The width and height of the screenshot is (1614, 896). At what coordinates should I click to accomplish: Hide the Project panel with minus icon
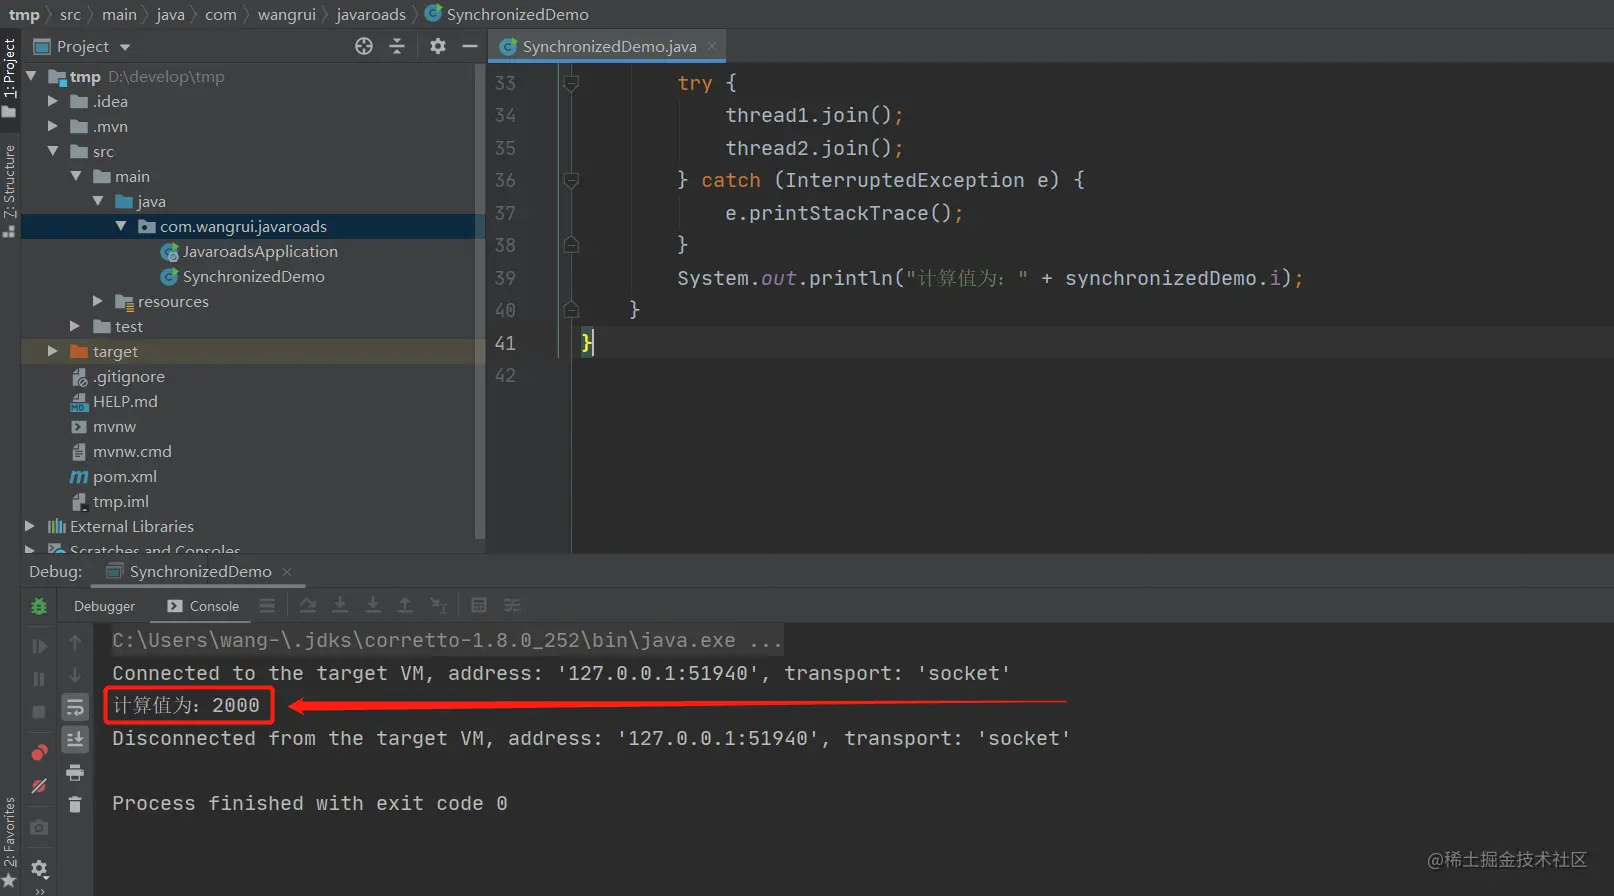pos(469,46)
